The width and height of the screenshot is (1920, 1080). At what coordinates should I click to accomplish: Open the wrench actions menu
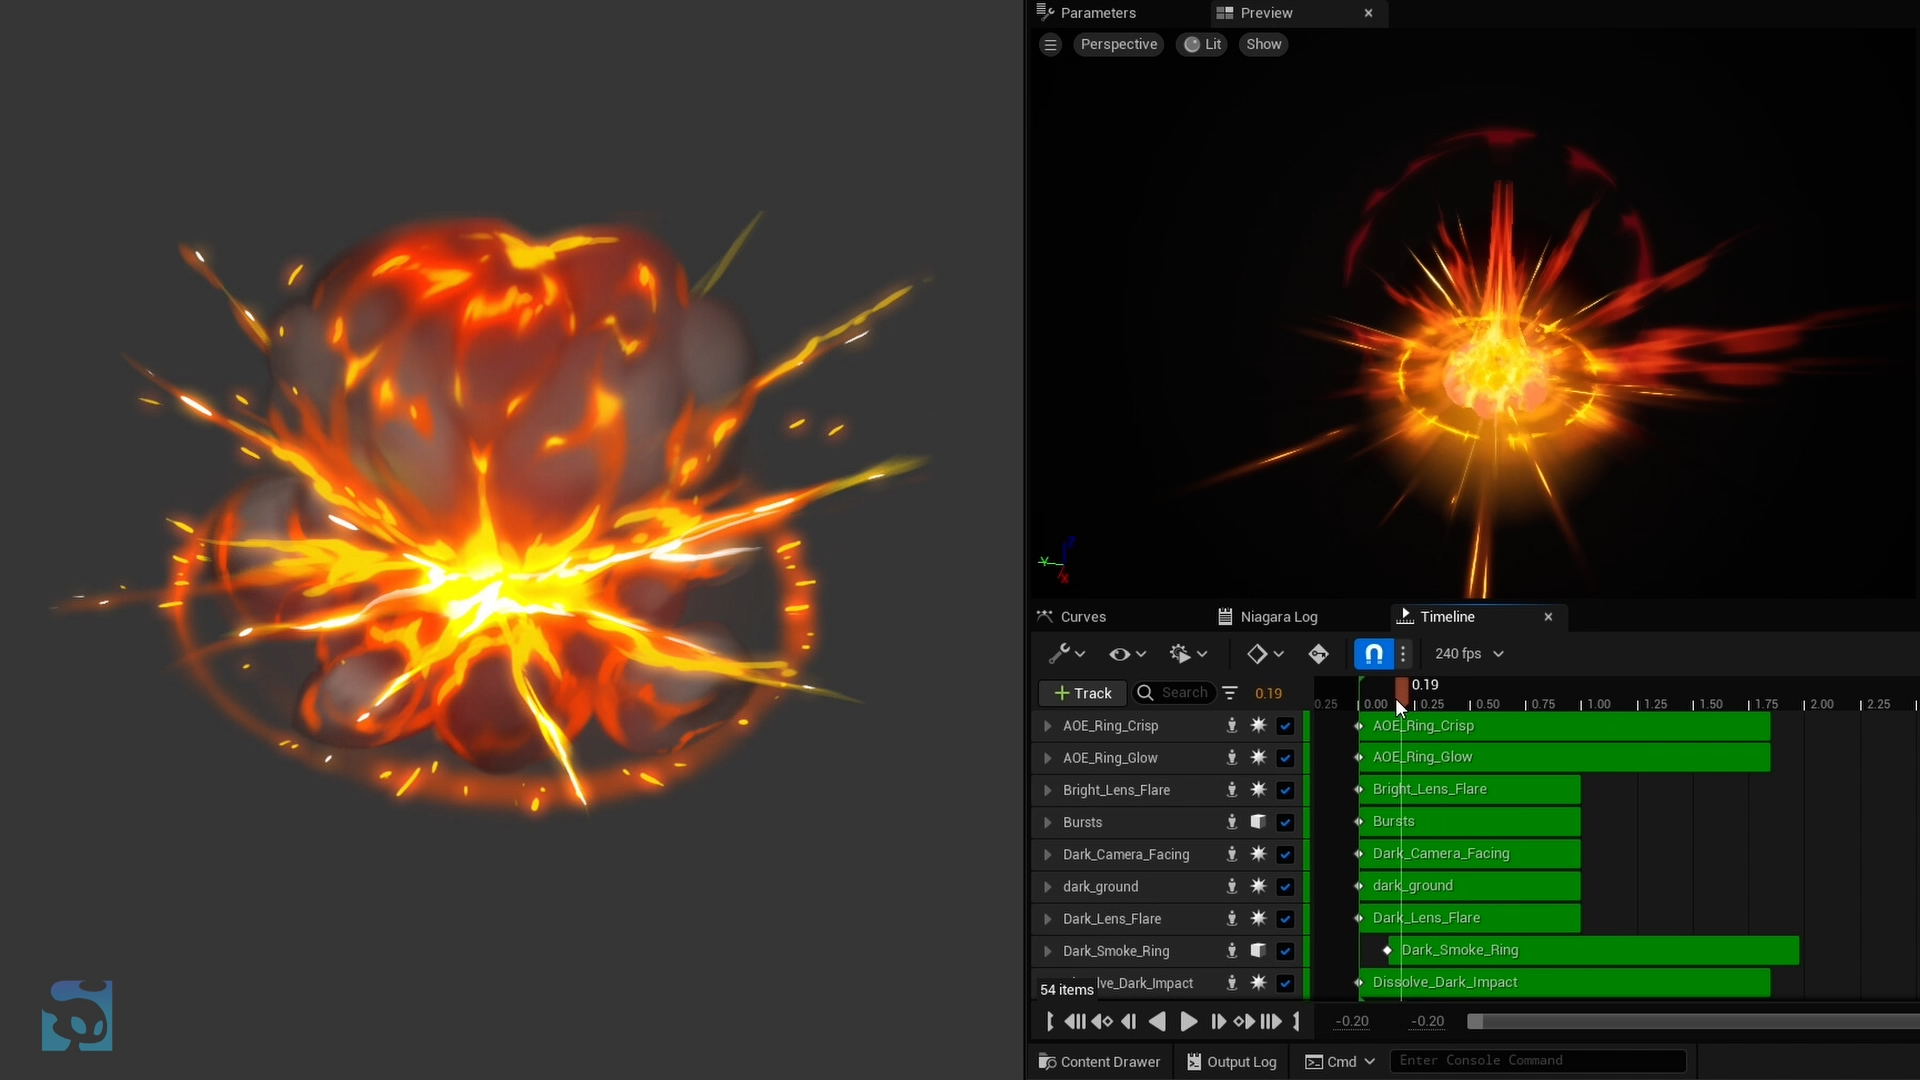1066,654
